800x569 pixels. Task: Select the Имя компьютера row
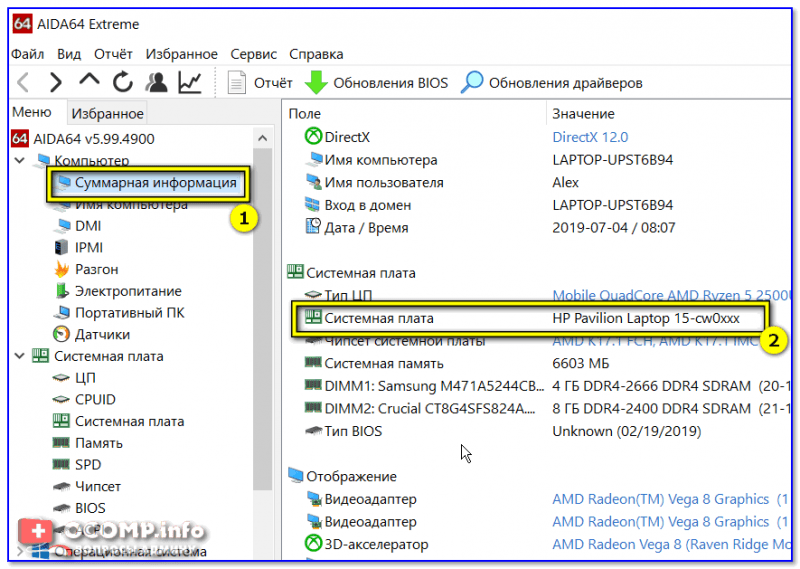(x=539, y=160)
